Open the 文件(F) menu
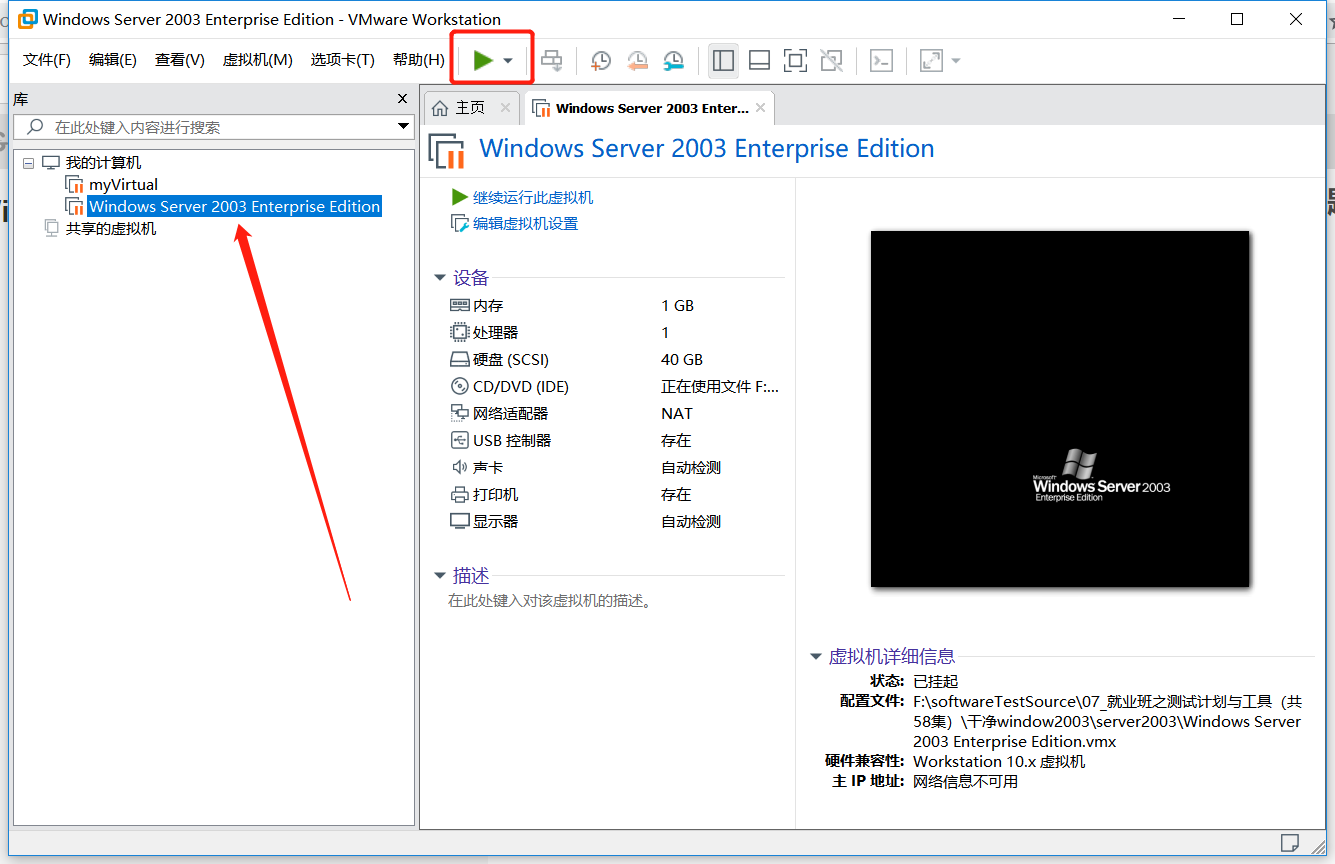This screenshot has width=1335, height=864. (x=47, y=60)
